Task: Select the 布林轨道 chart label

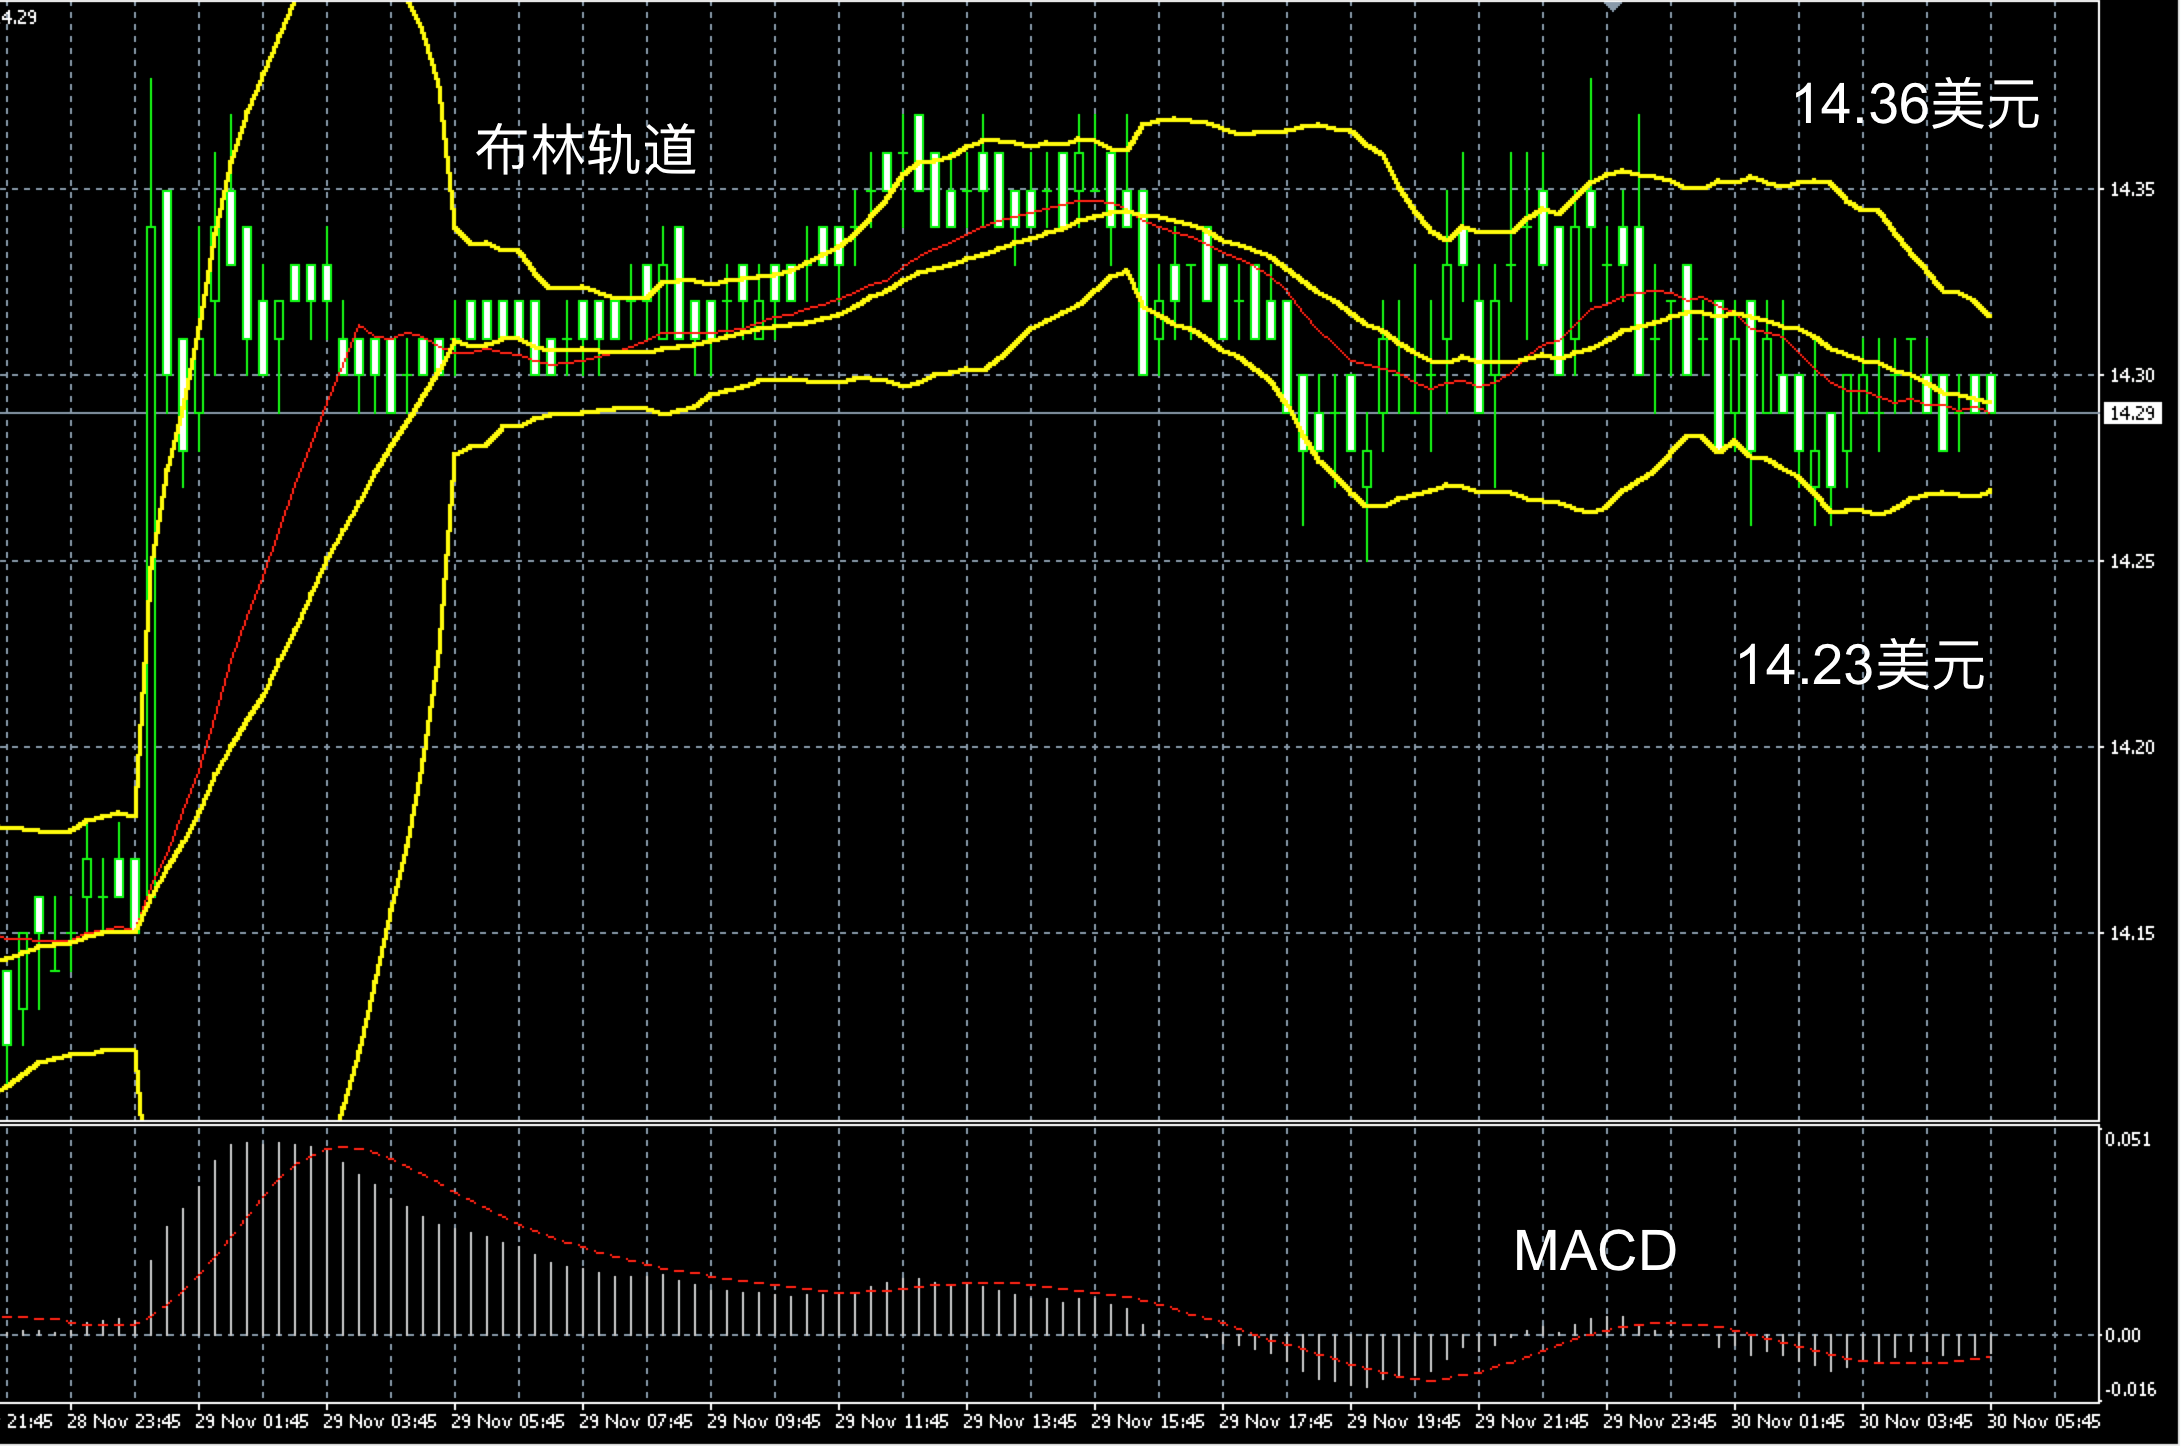Action: [586, 151]
